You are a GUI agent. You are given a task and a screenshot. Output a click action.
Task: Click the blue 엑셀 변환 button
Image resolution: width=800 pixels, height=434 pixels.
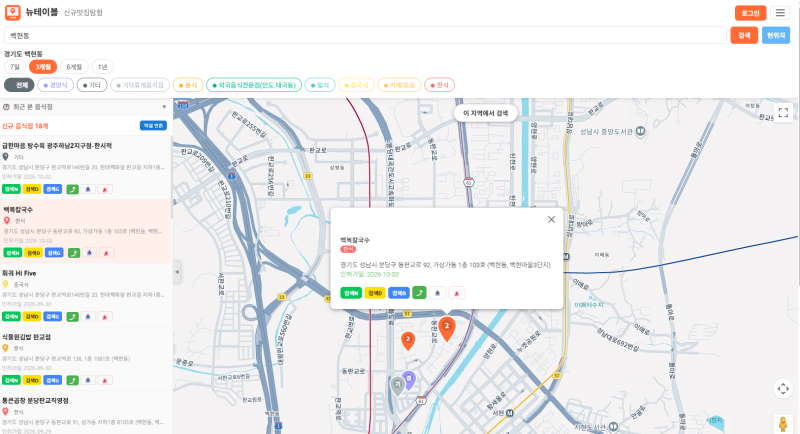pos(153,125)
